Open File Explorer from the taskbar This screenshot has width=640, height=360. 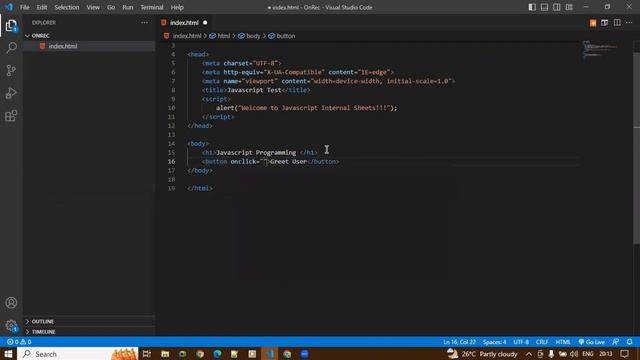[165, 354]
